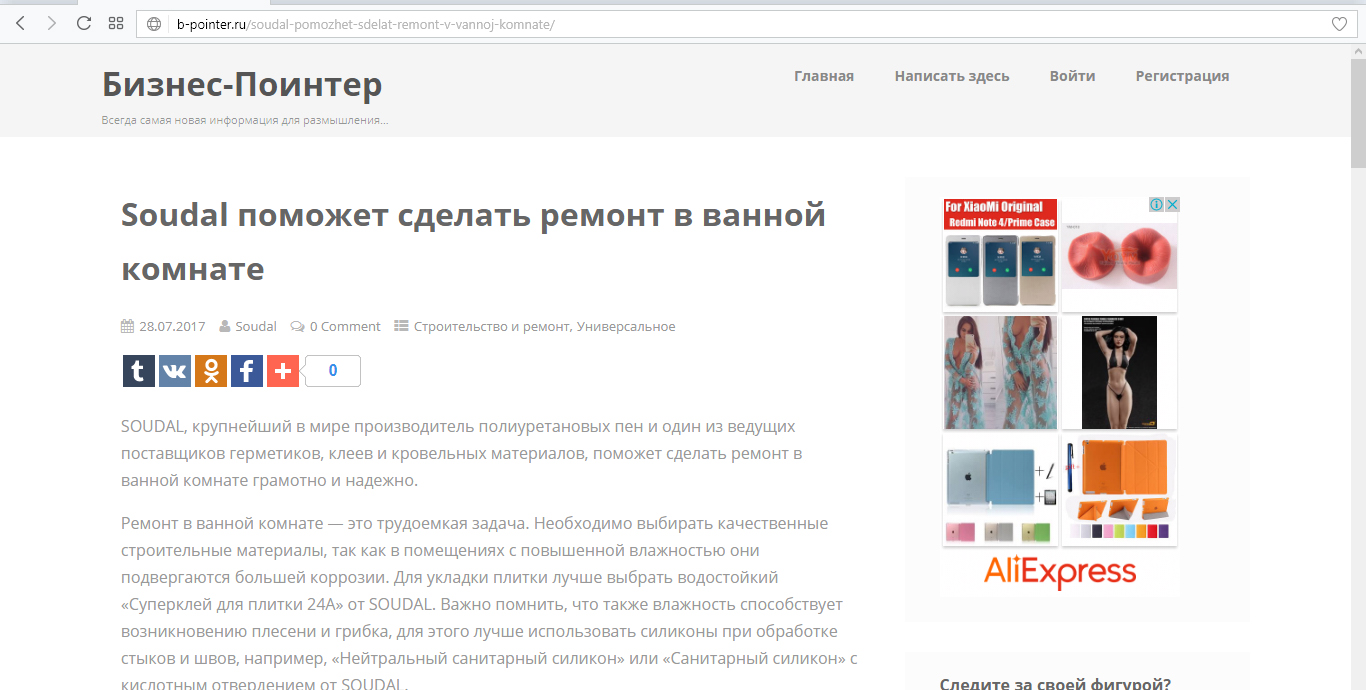Open the Универсальное category link

coord(626,326)
